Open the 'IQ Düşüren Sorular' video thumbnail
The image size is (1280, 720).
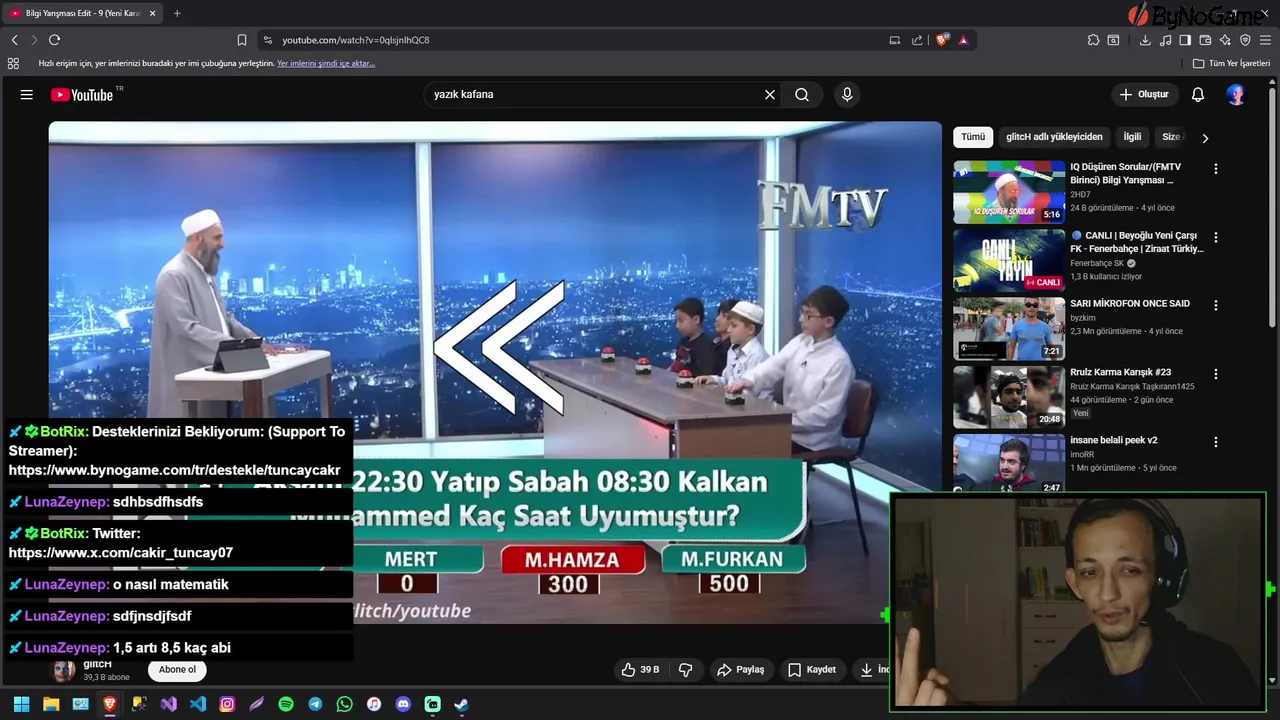1009,192
